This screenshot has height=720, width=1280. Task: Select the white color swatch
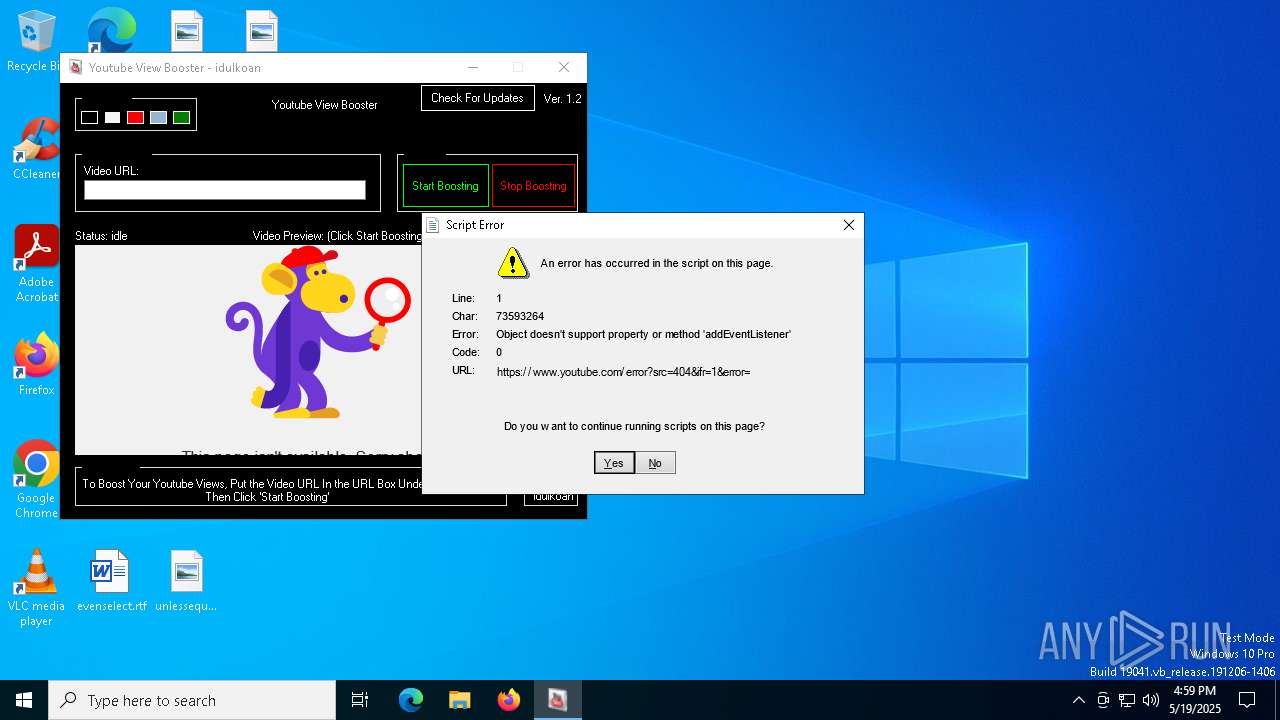[112, 117]
